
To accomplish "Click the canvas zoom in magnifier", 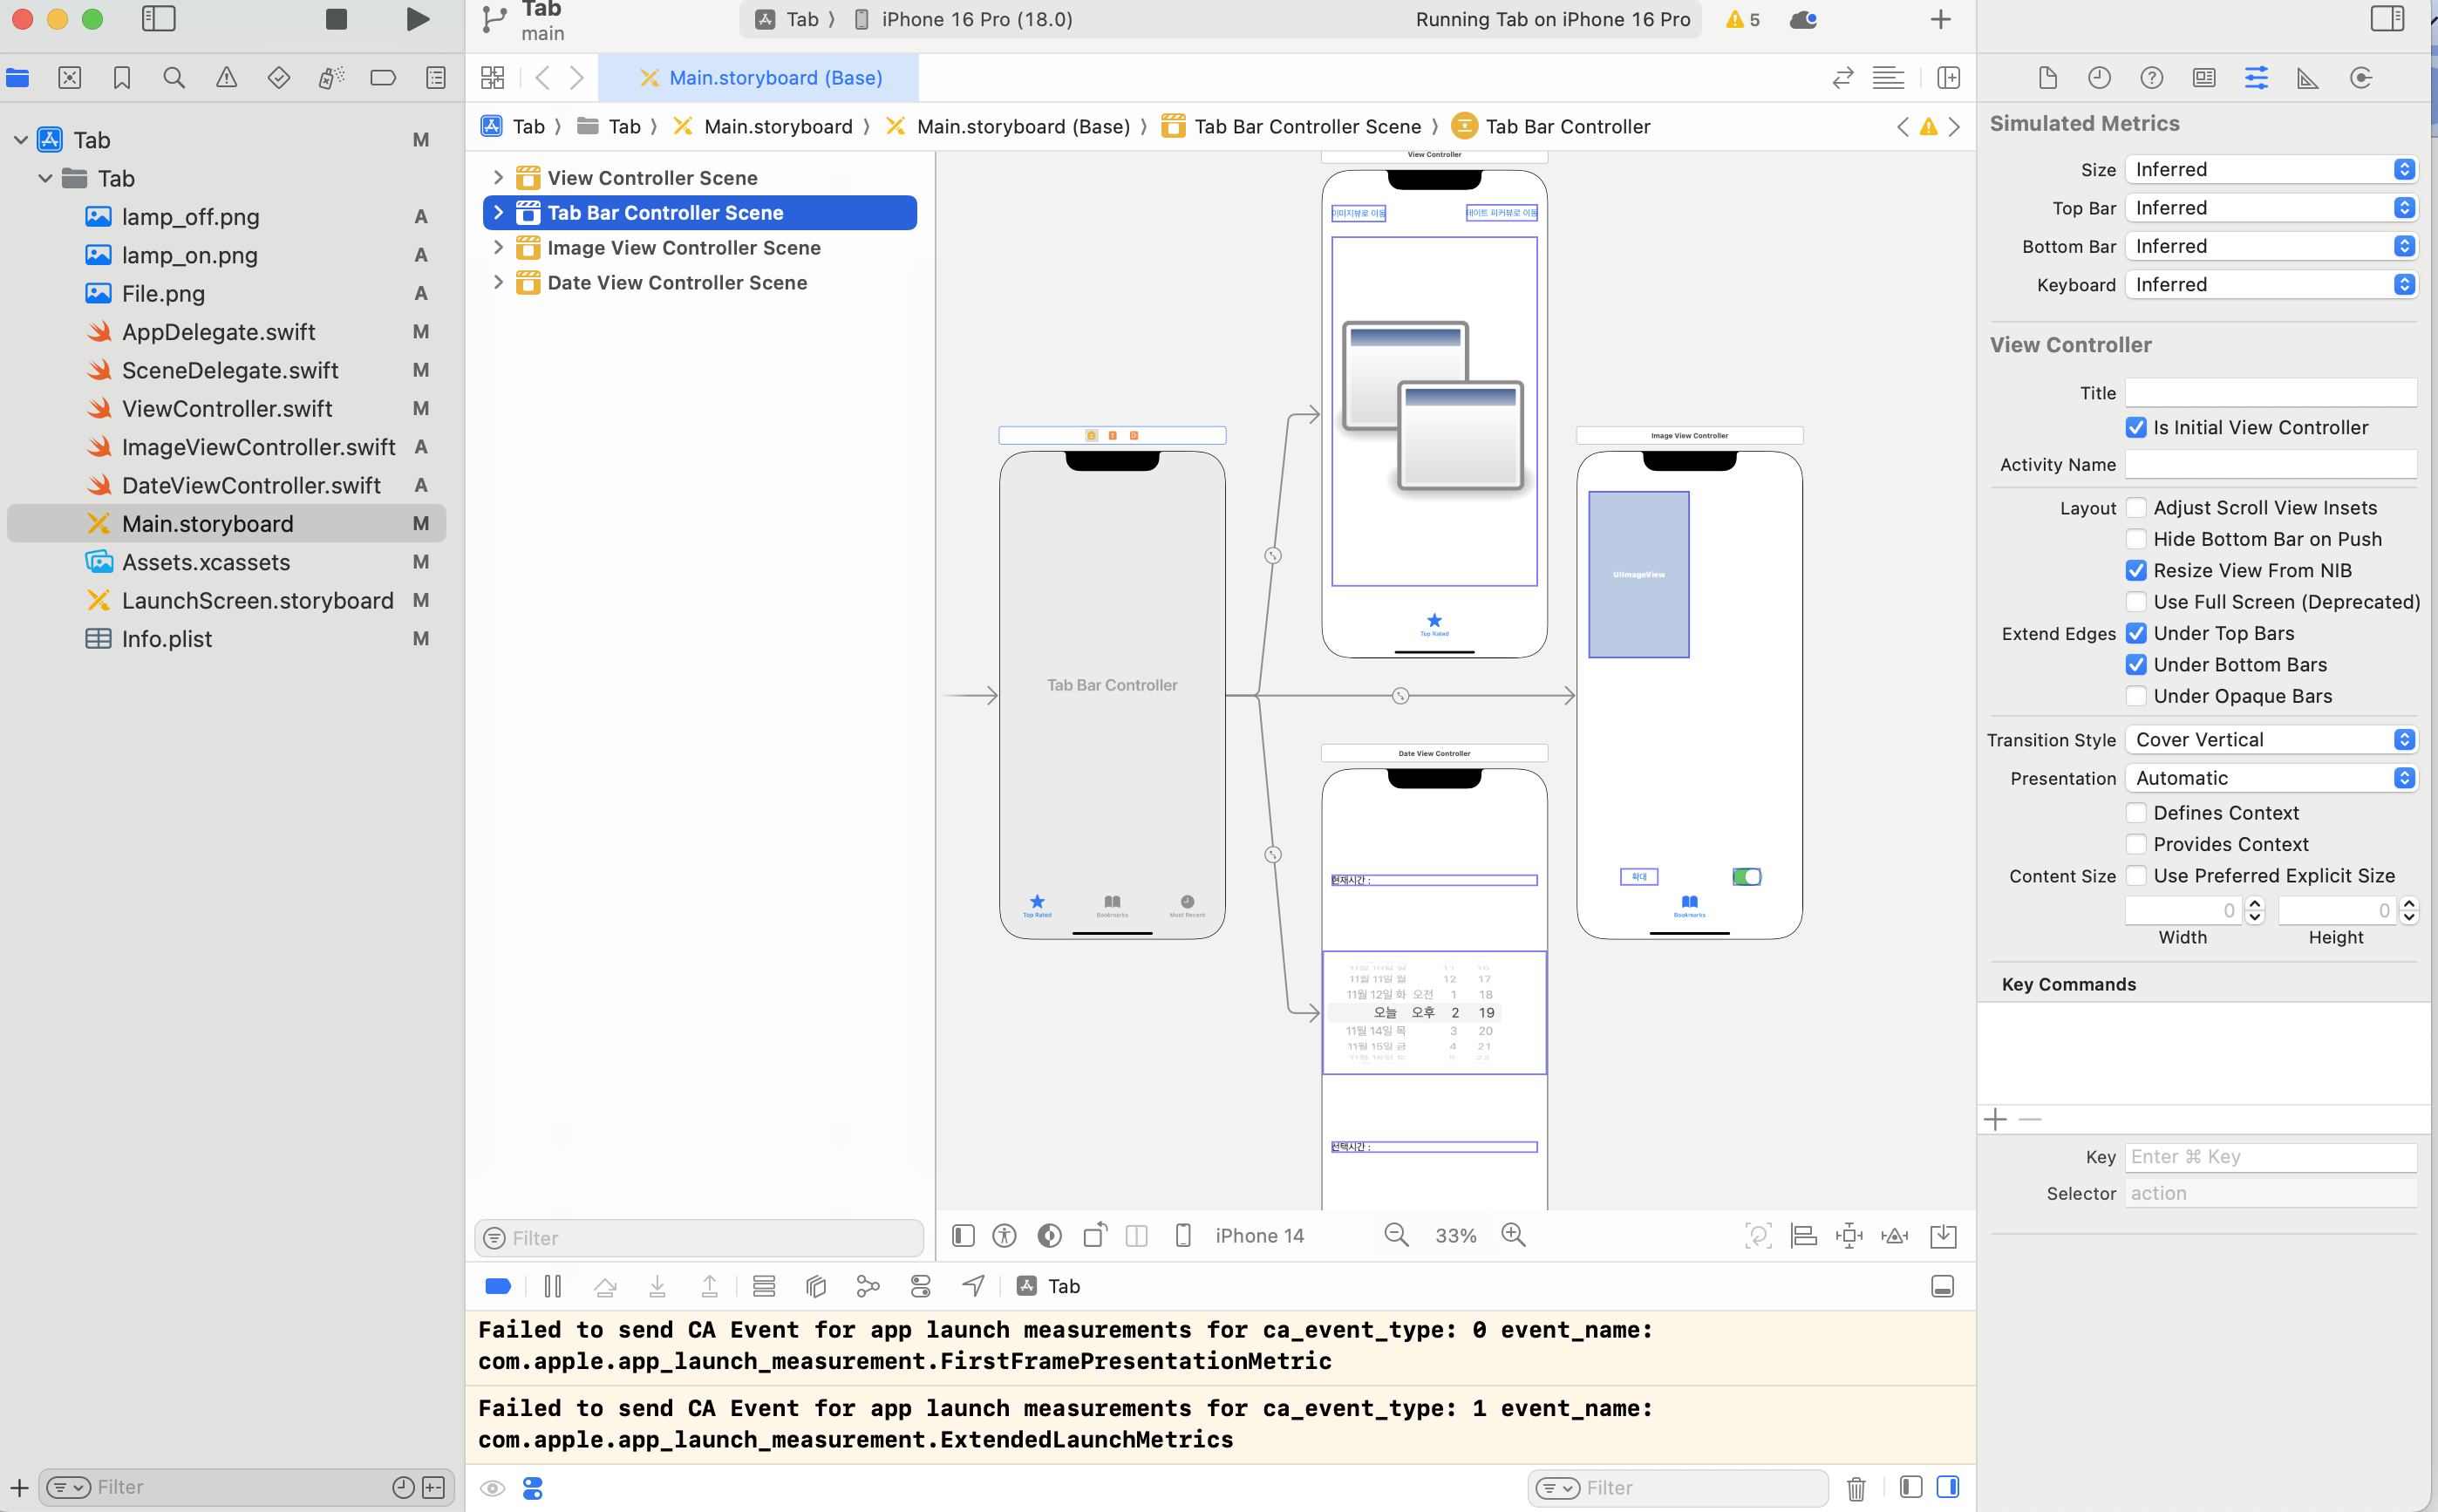I will 1513,1235.
